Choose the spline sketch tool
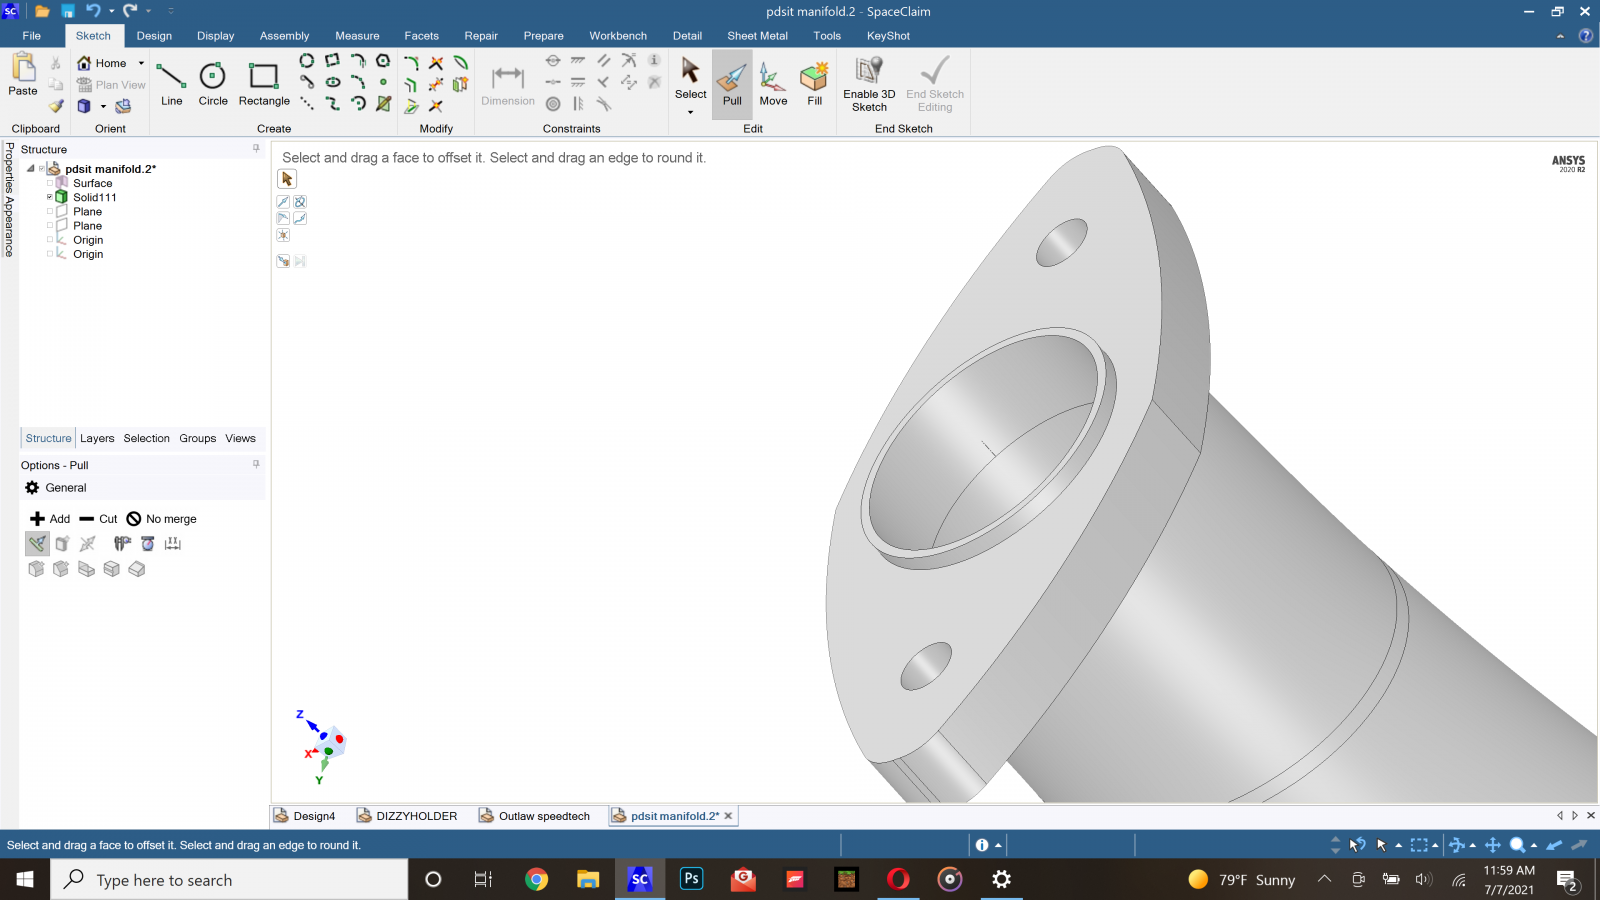 pyautogui.click(x=333, y=103)
